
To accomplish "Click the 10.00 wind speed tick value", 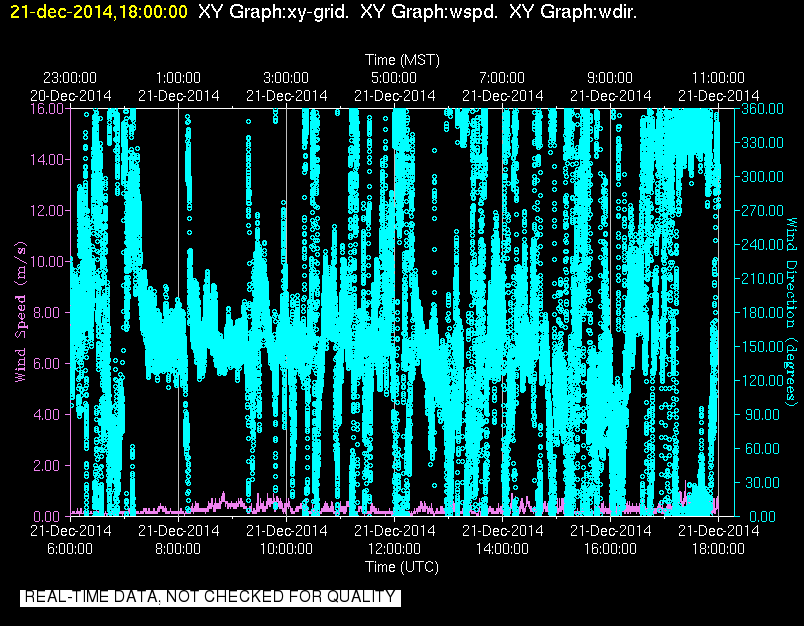I will point(47,261).
